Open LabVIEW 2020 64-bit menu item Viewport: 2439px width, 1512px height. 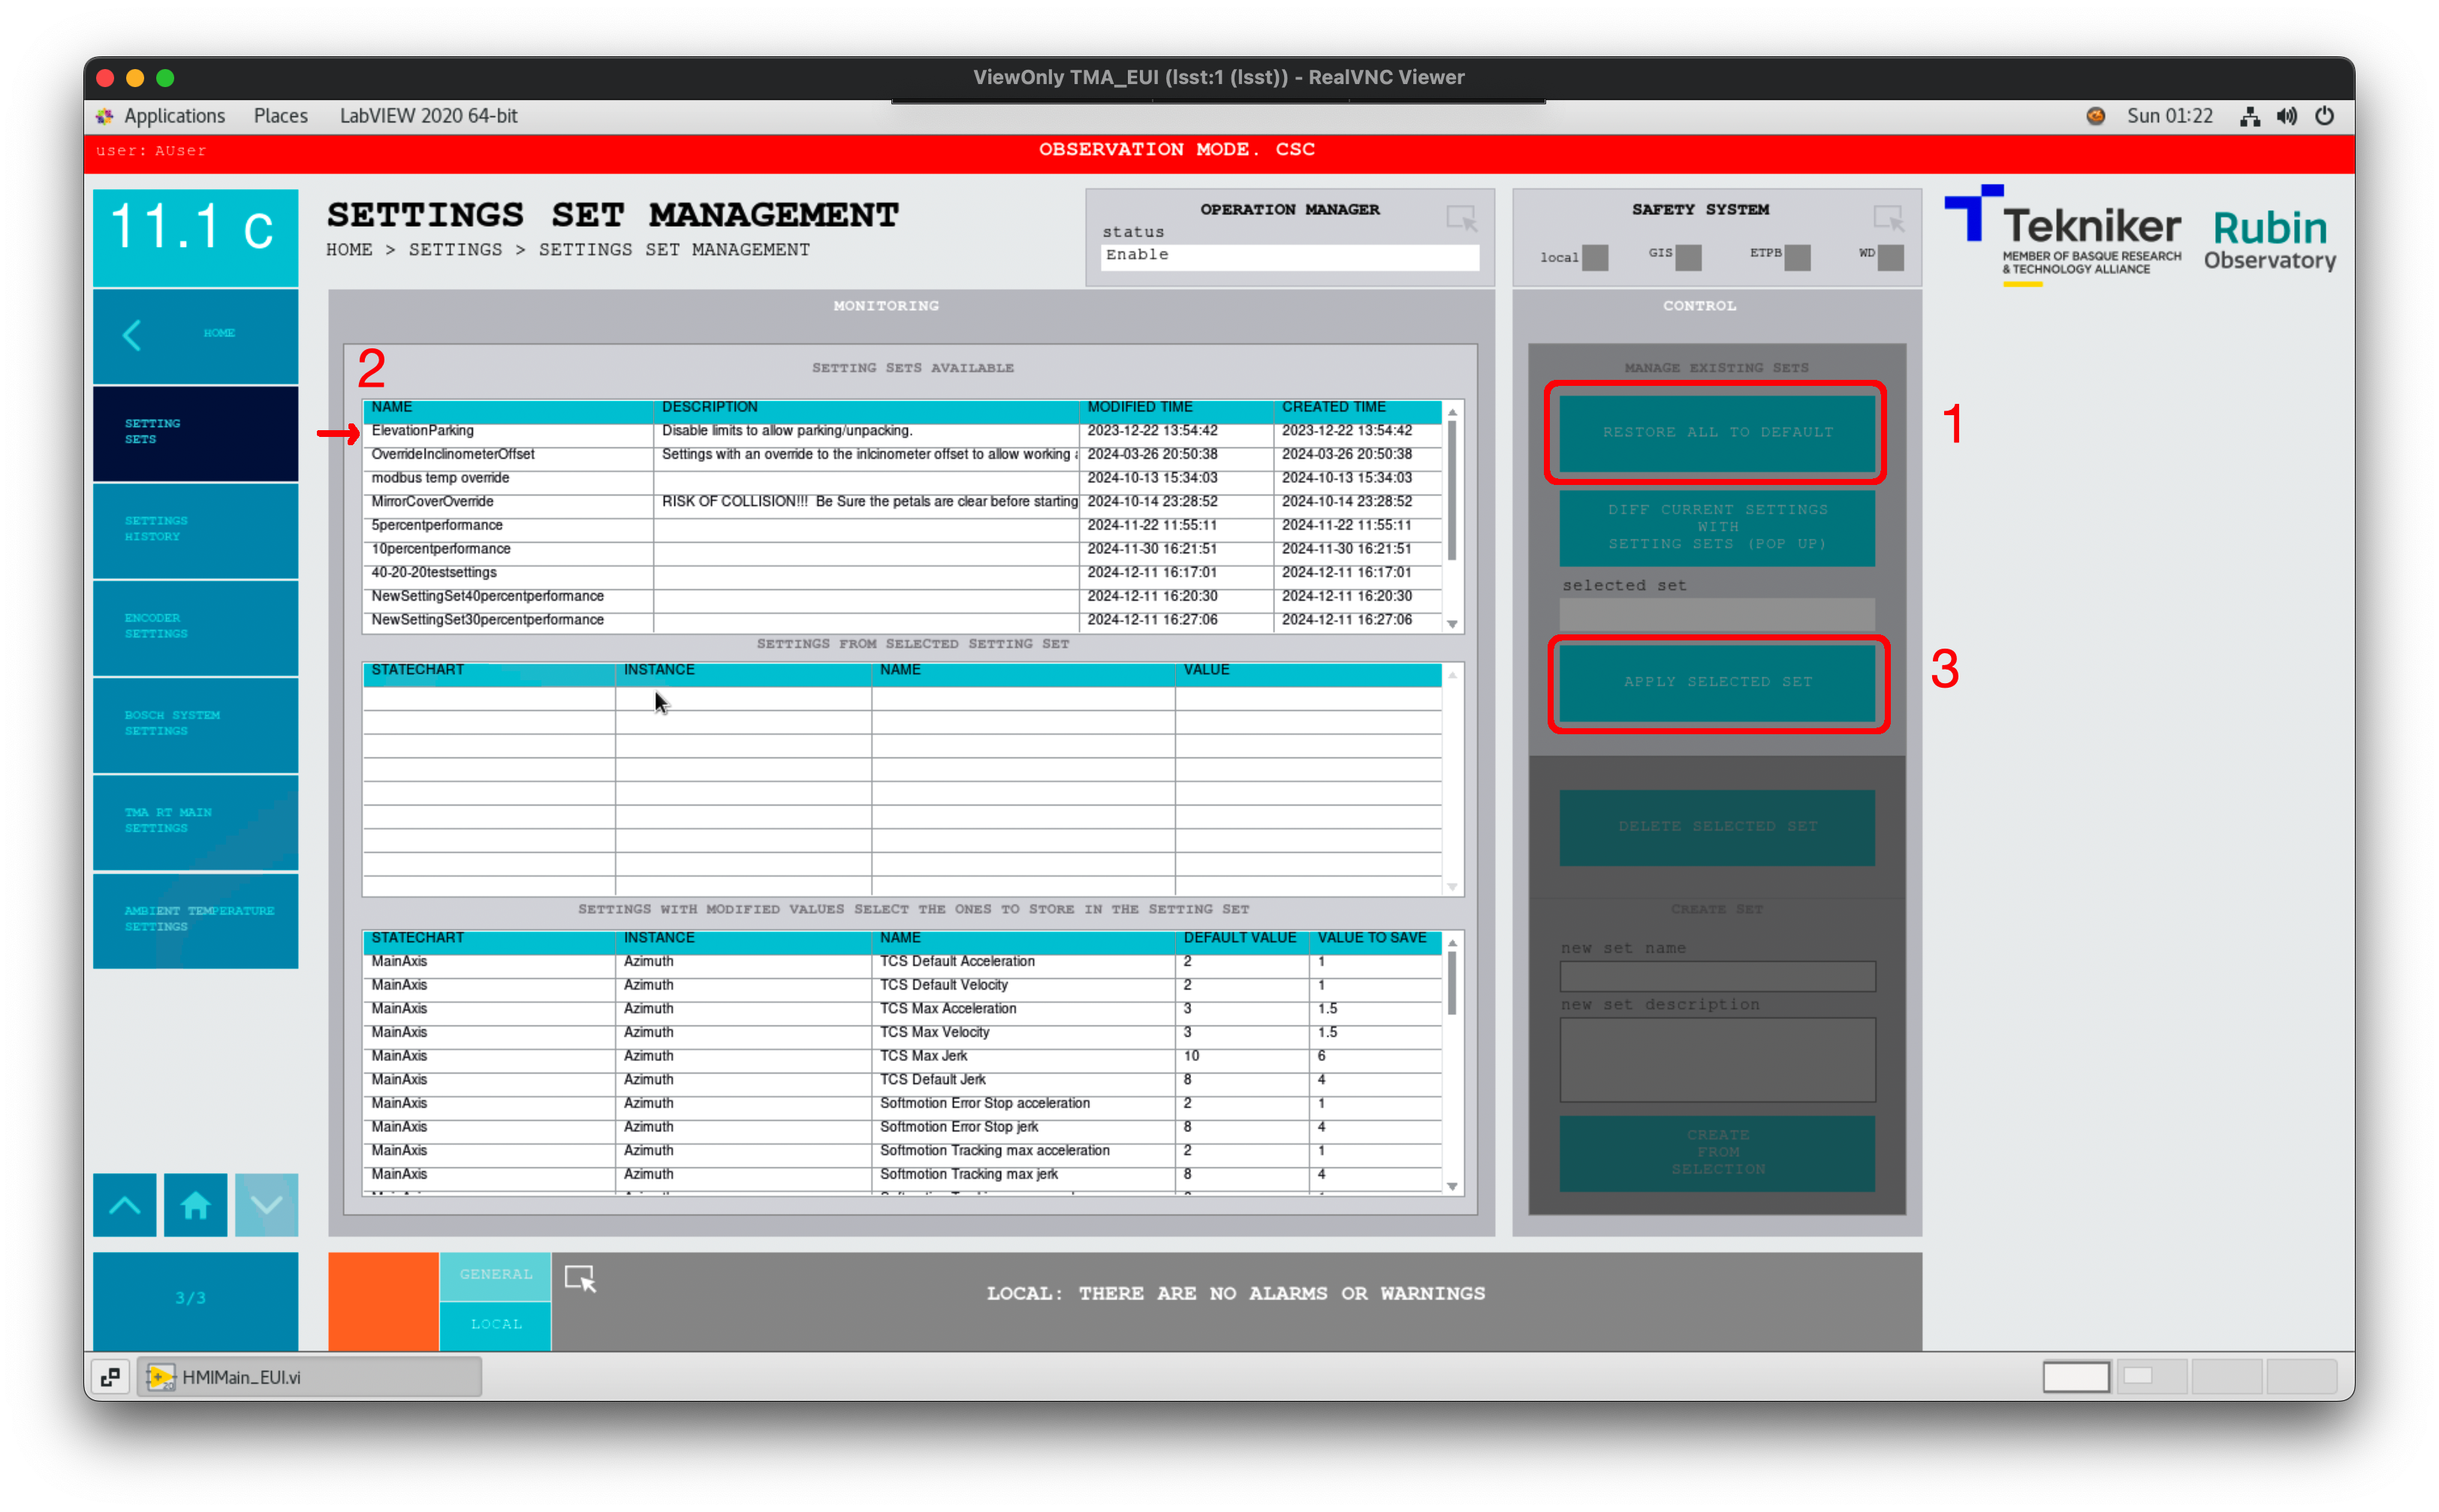coord(428,116)
